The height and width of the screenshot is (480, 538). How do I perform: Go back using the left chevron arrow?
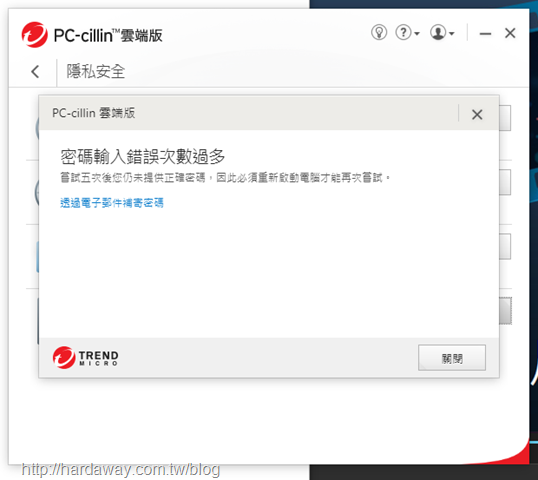pyautogui.click(x=35, y=72)
